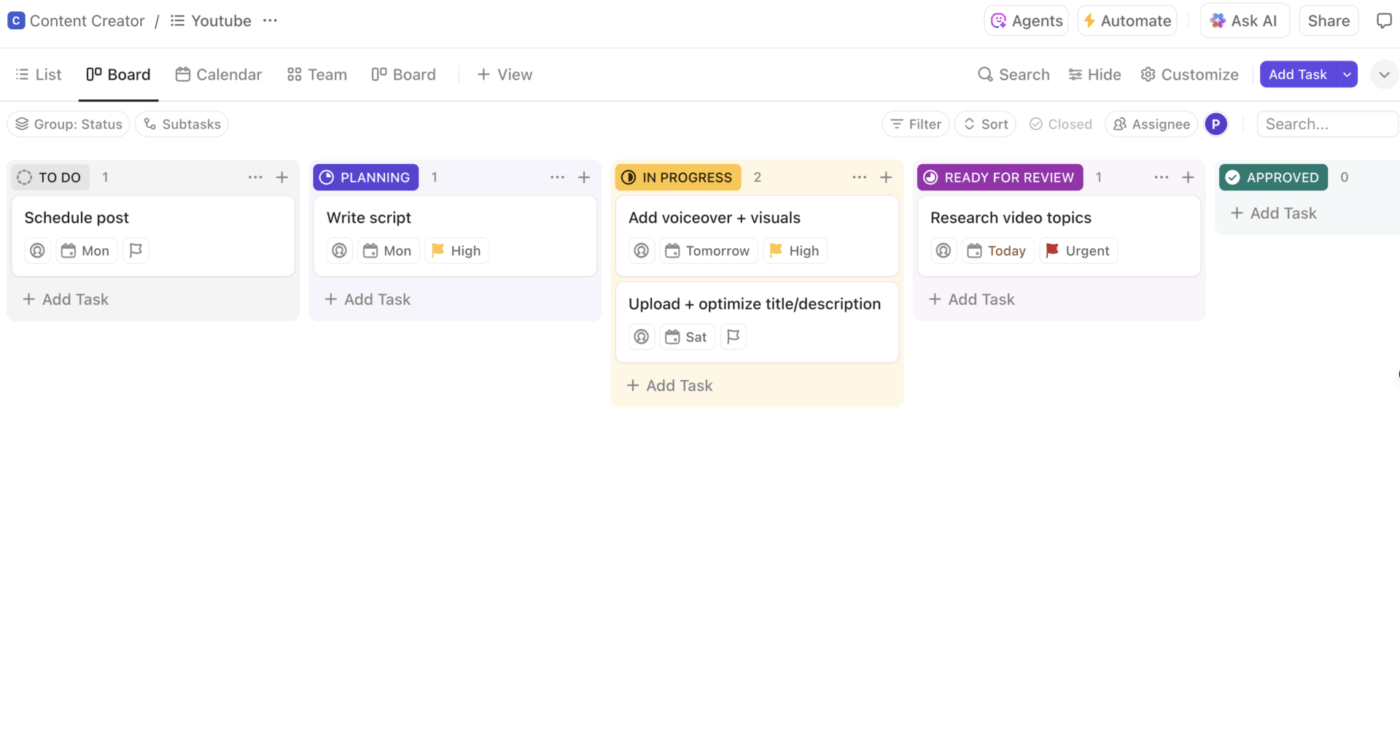Screen dimensions: 1400x734
Task: Toggle the Subtasks display option
Action: (182, 124)
